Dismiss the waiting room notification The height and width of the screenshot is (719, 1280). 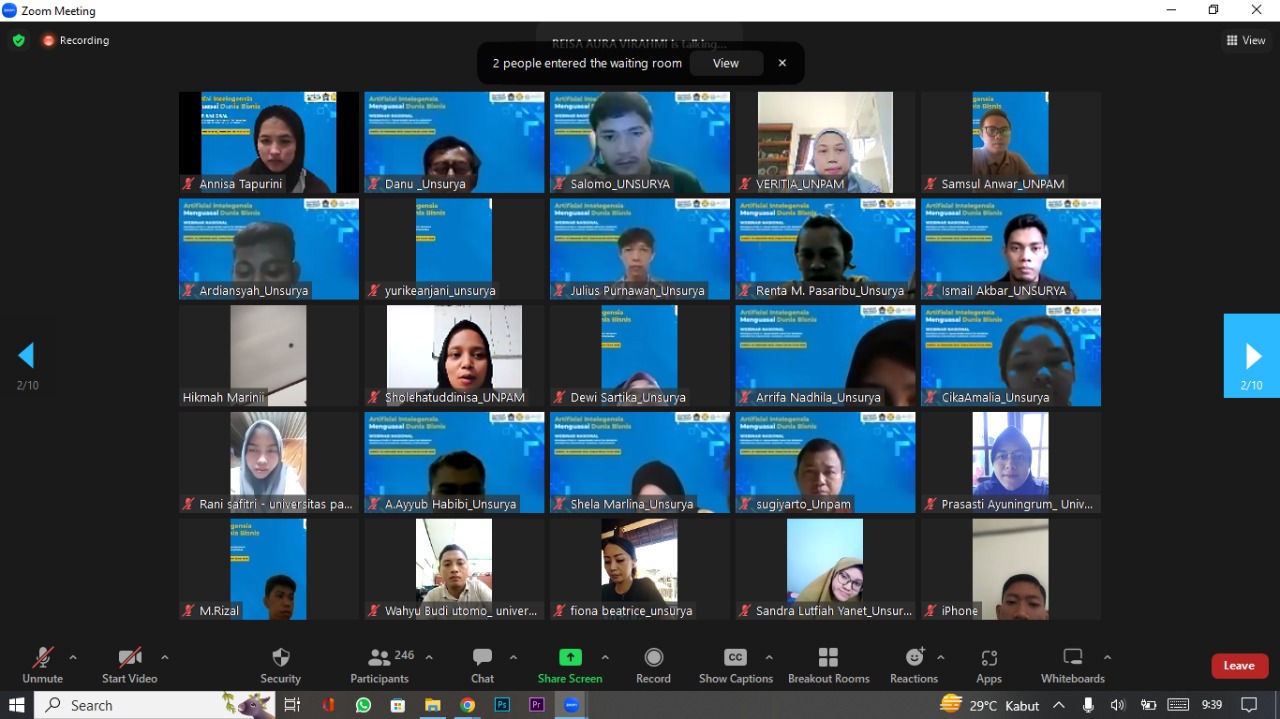point(782,63)
